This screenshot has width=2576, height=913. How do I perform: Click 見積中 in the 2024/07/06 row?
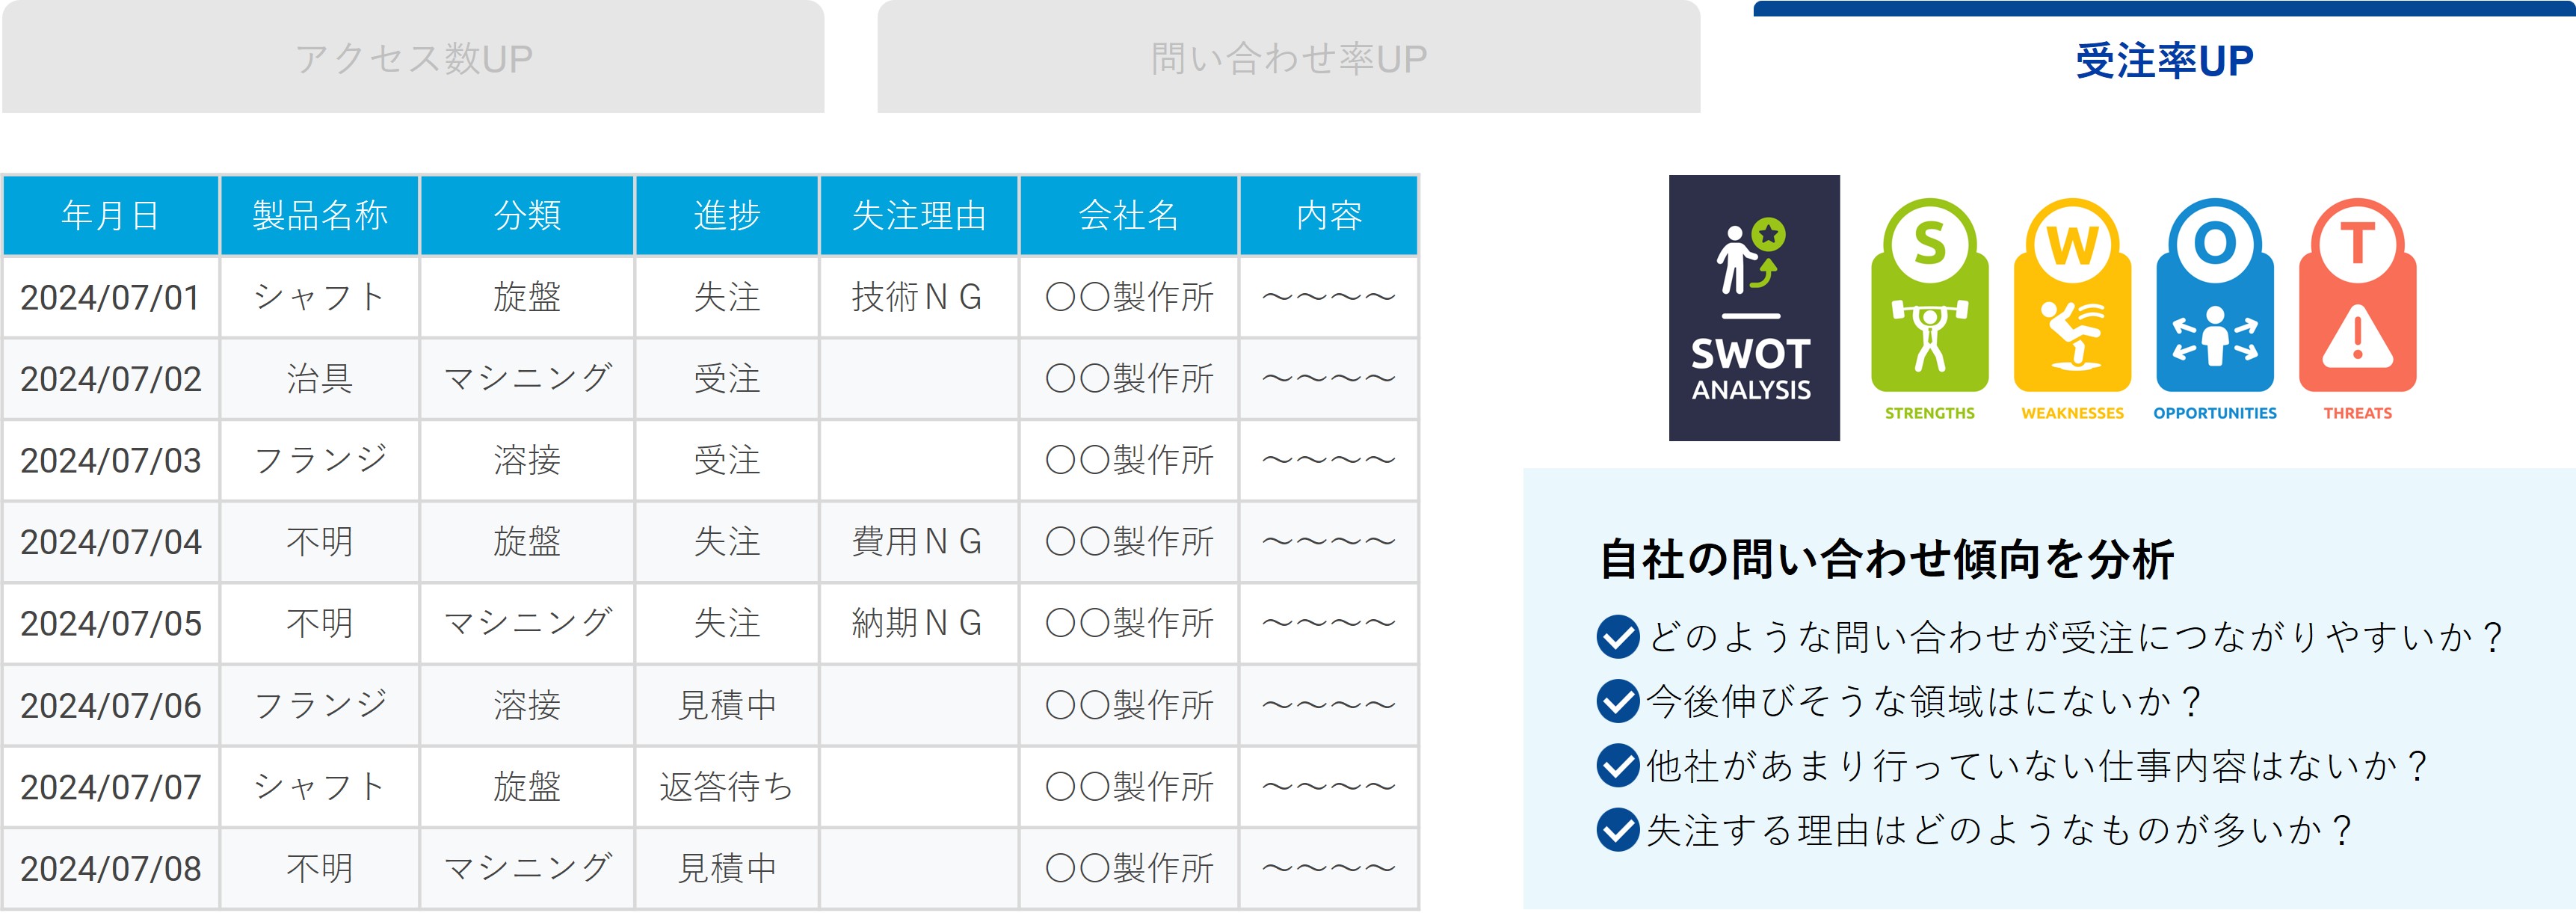(727, 705)
